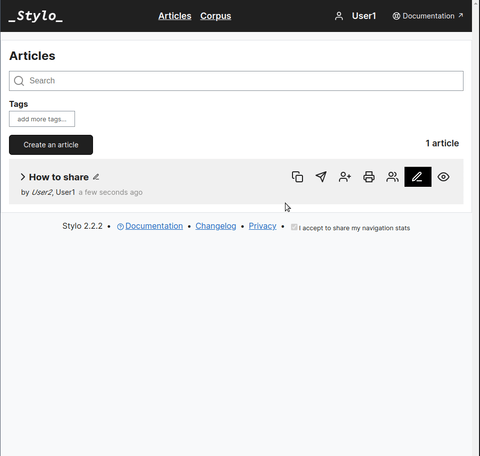Click the How to share title
480x456 pixels.
59,177
